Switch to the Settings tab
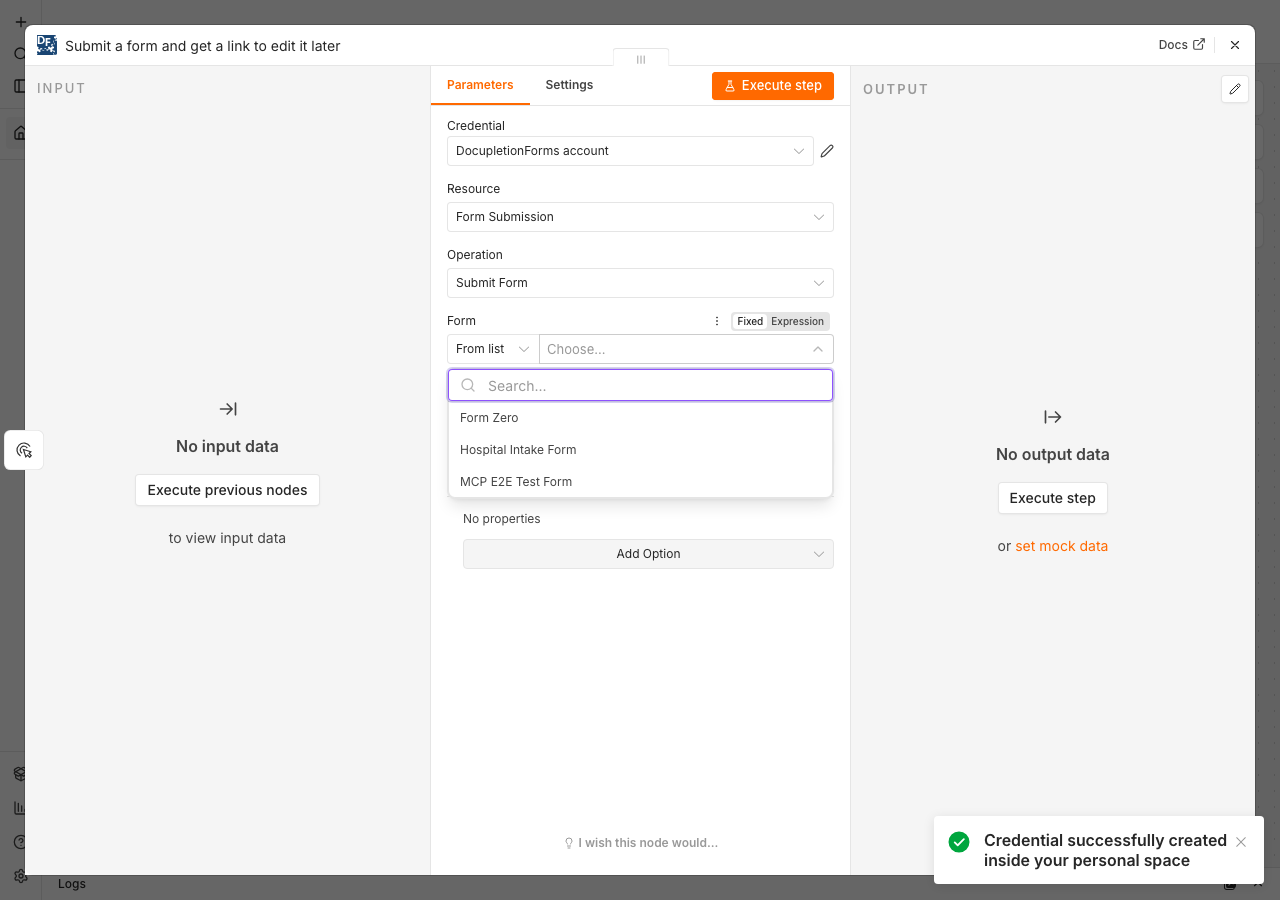Viewport: 1280px width, 900px height. 569,85
